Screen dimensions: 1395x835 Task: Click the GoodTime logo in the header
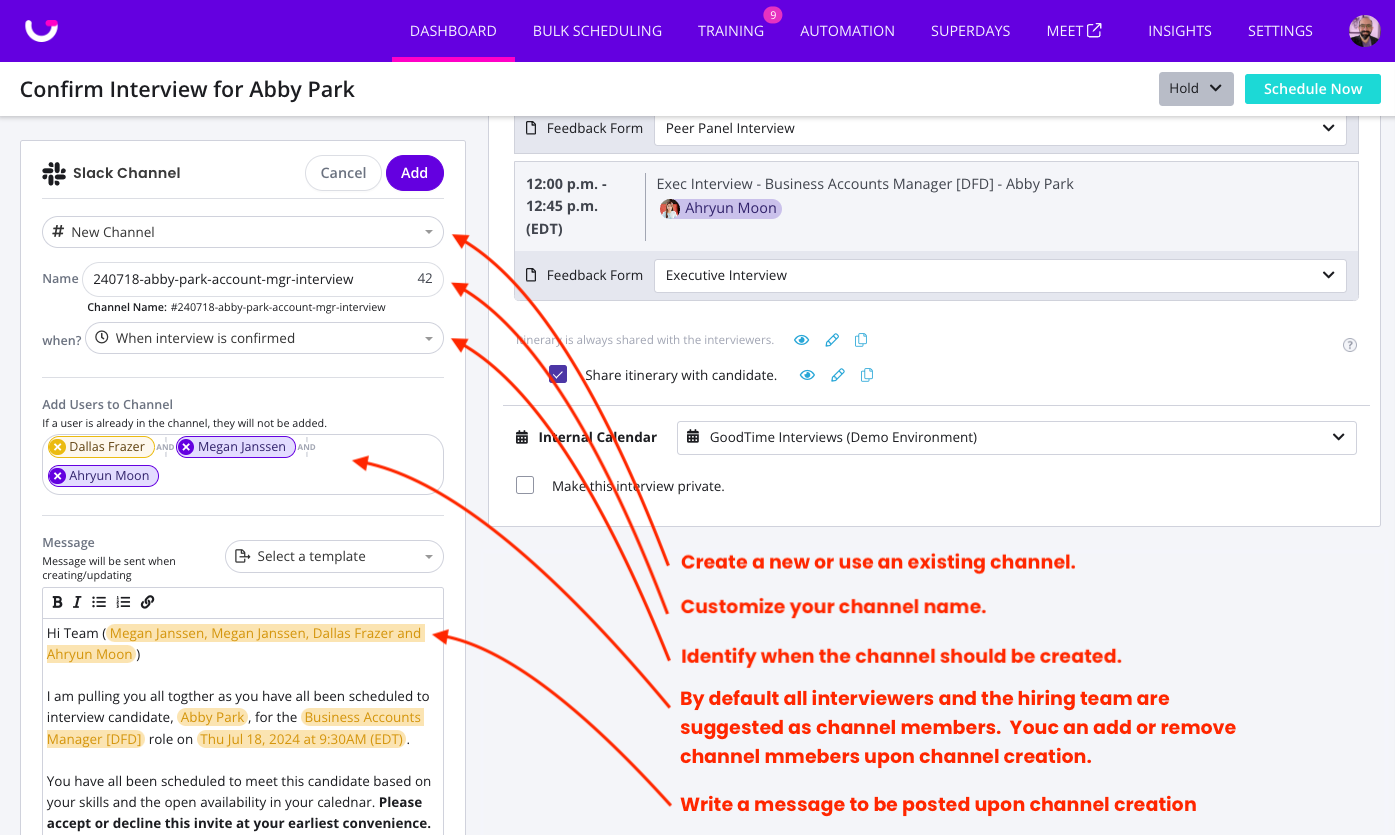(x=42, y=30)
